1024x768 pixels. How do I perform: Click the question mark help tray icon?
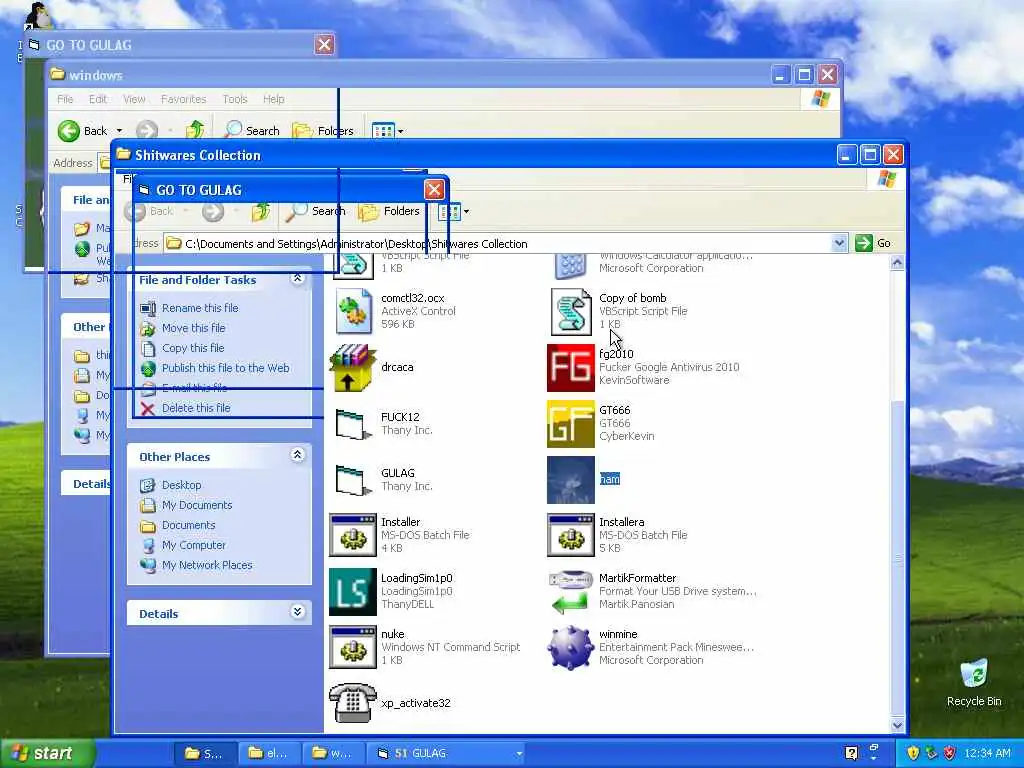851,753
